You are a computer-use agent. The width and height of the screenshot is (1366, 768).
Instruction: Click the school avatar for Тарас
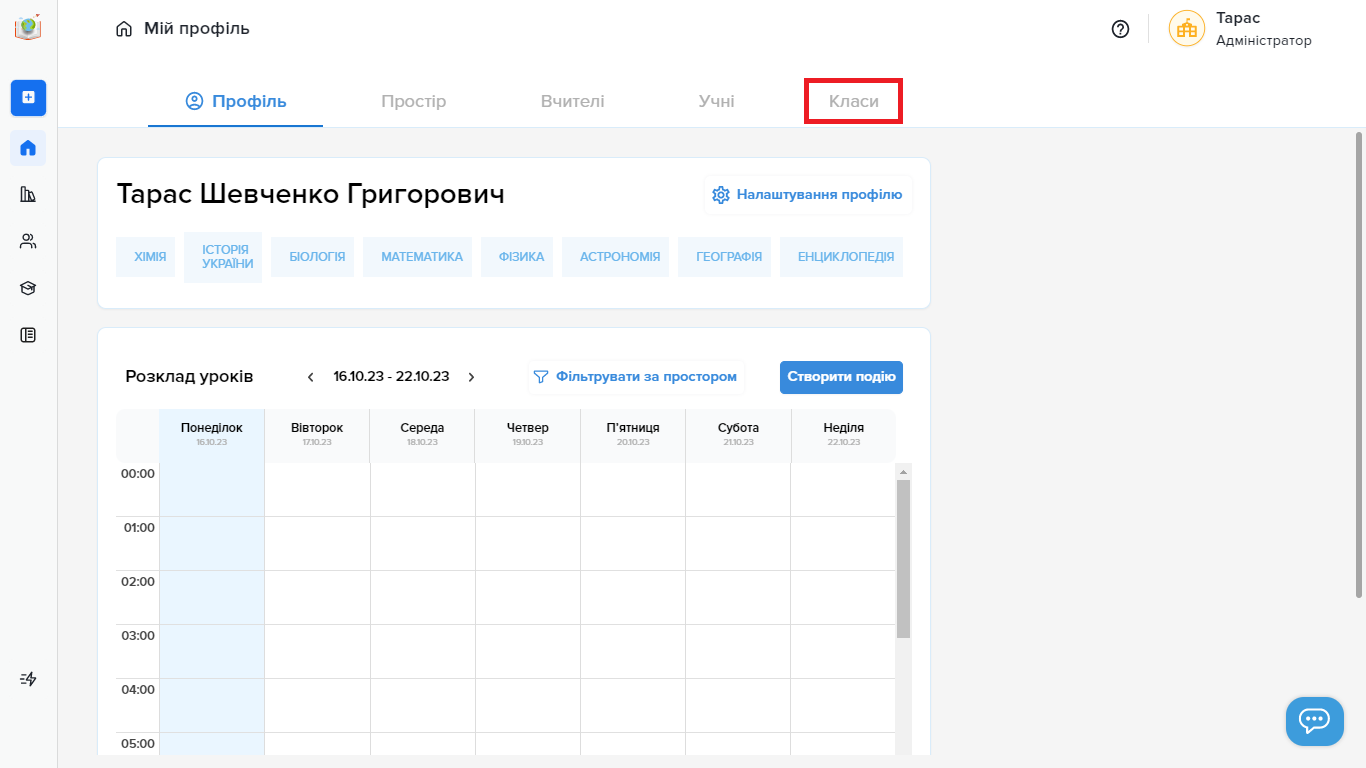[x=1186, y=29]
